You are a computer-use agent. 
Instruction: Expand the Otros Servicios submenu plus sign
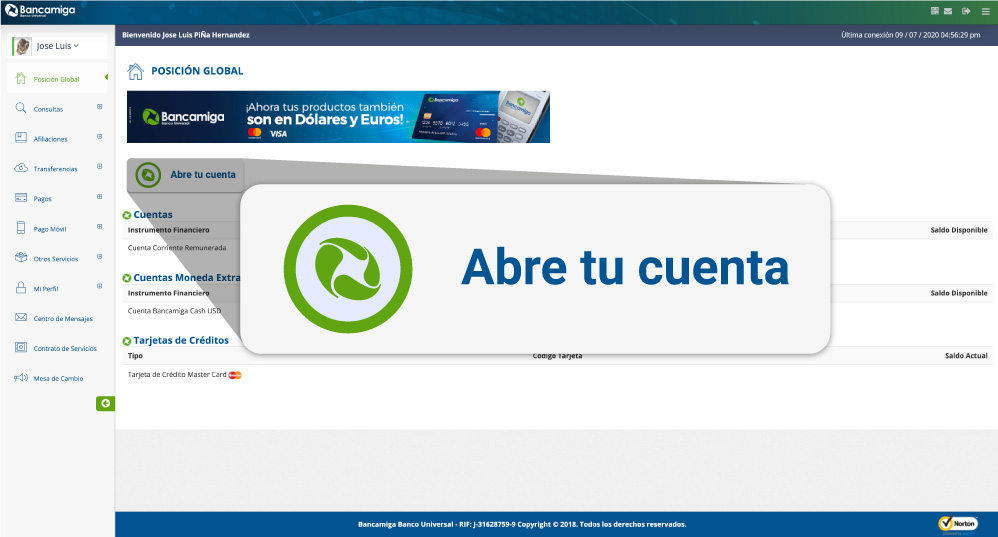(x=99, y=256)
